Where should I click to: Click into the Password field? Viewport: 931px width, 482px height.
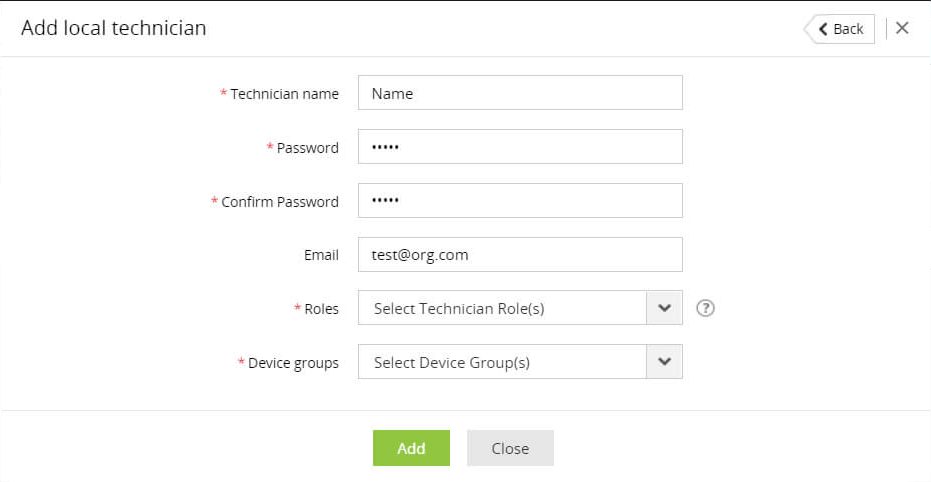pyautogui.click(x=520, y=147)
